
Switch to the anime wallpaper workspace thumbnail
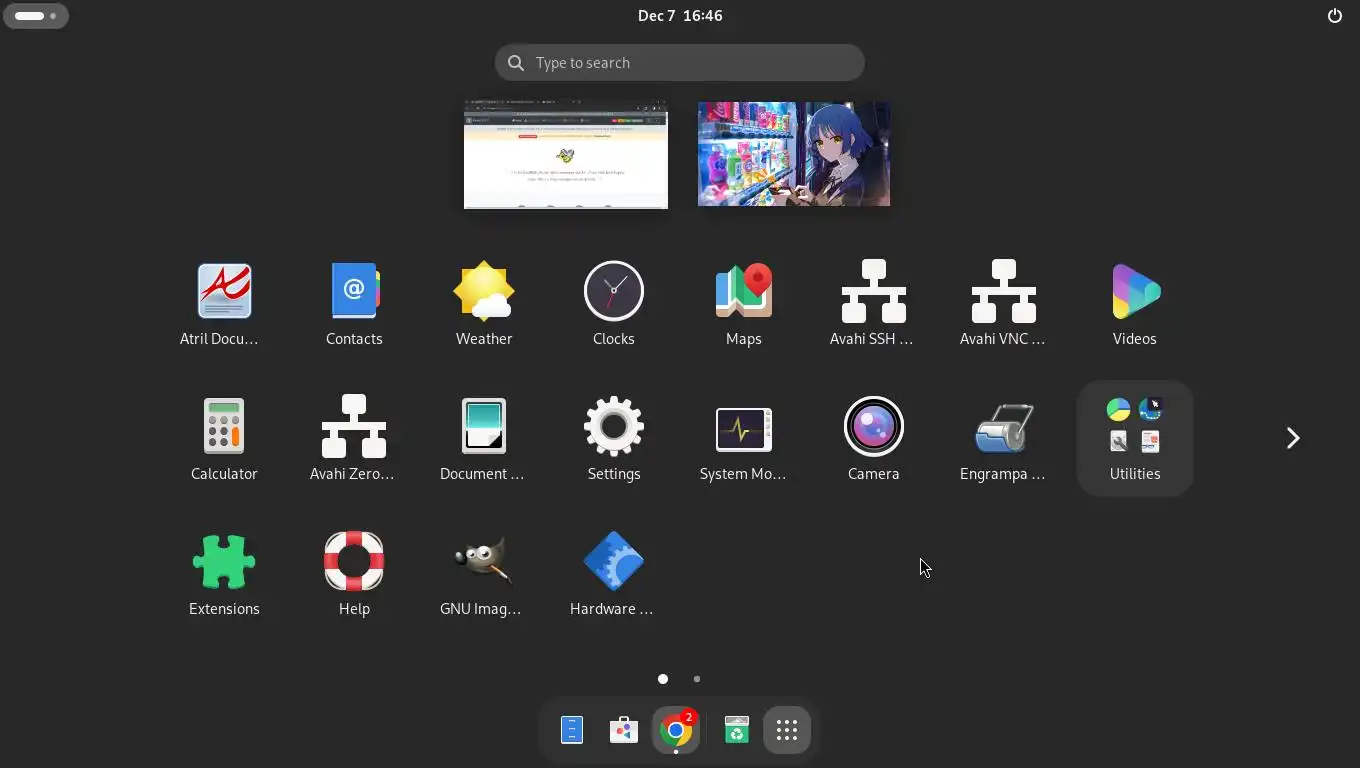[794, 154]
